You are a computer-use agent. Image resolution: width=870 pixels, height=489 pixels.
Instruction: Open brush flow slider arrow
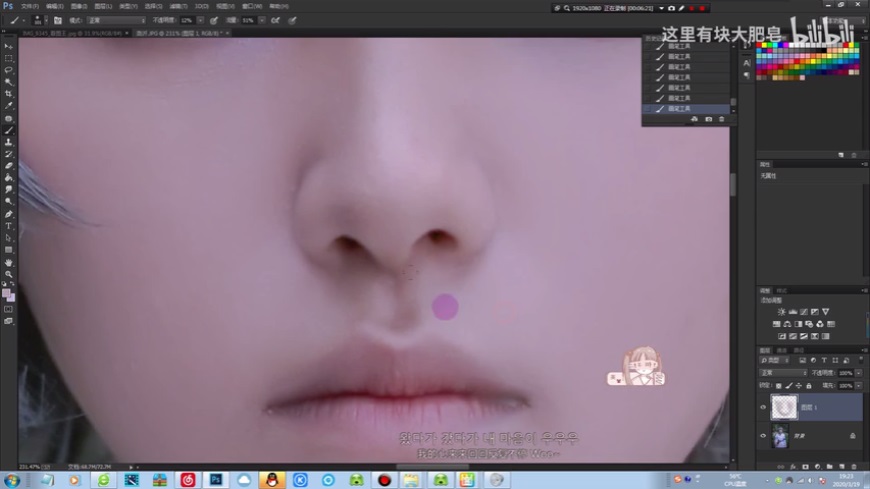(261, 21)
